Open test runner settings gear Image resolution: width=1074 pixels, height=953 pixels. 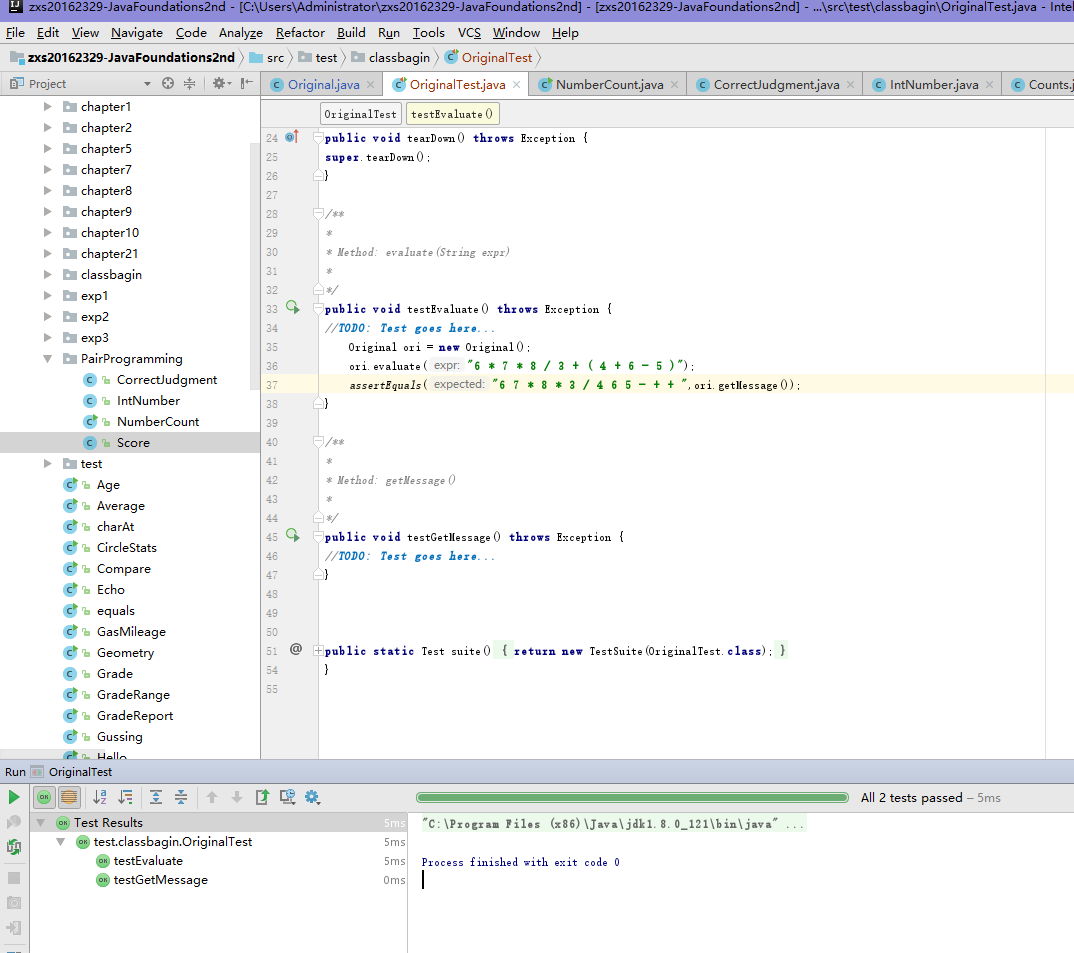(312, 797)
